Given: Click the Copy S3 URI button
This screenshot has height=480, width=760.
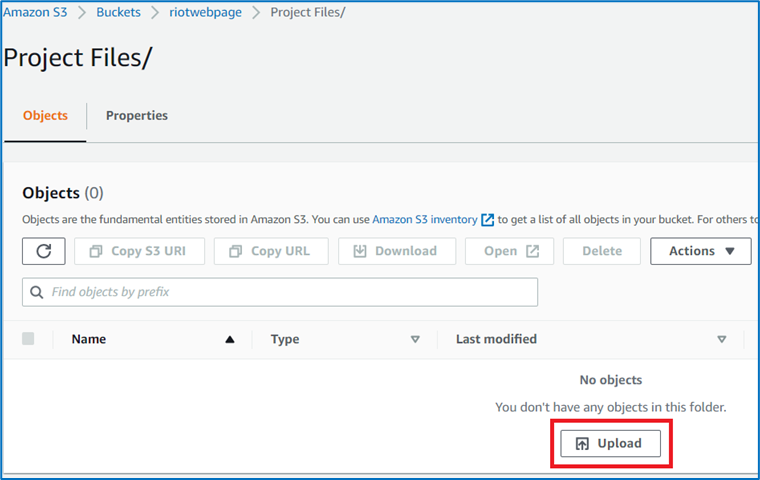Looking at the screenshot, I should (139, 251).
